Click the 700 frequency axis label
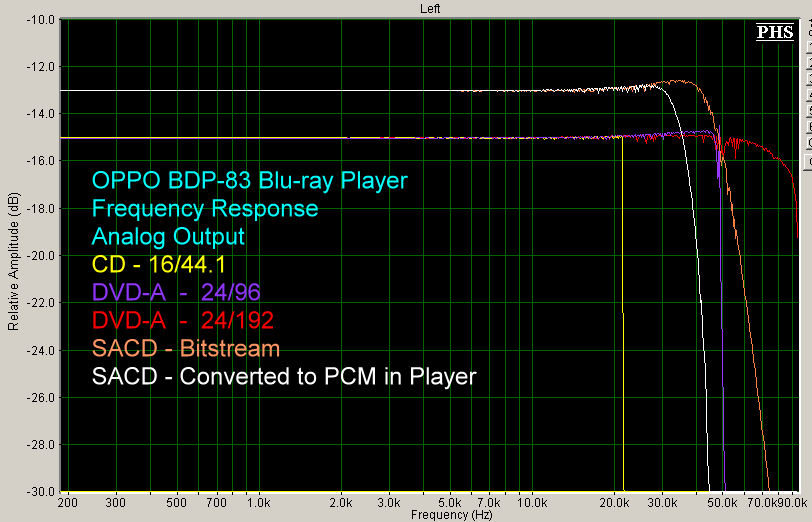The image size is (812, 522). pos(216,503)
